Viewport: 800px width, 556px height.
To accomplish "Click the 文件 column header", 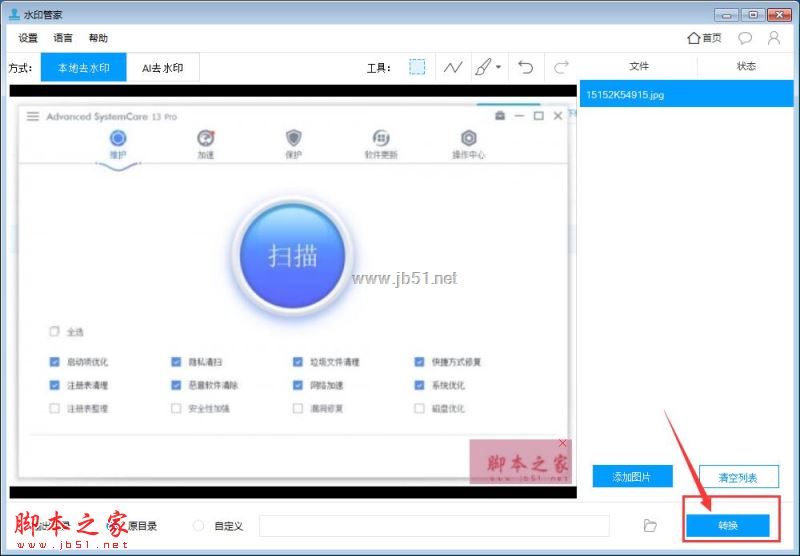I will coord(639,66).
